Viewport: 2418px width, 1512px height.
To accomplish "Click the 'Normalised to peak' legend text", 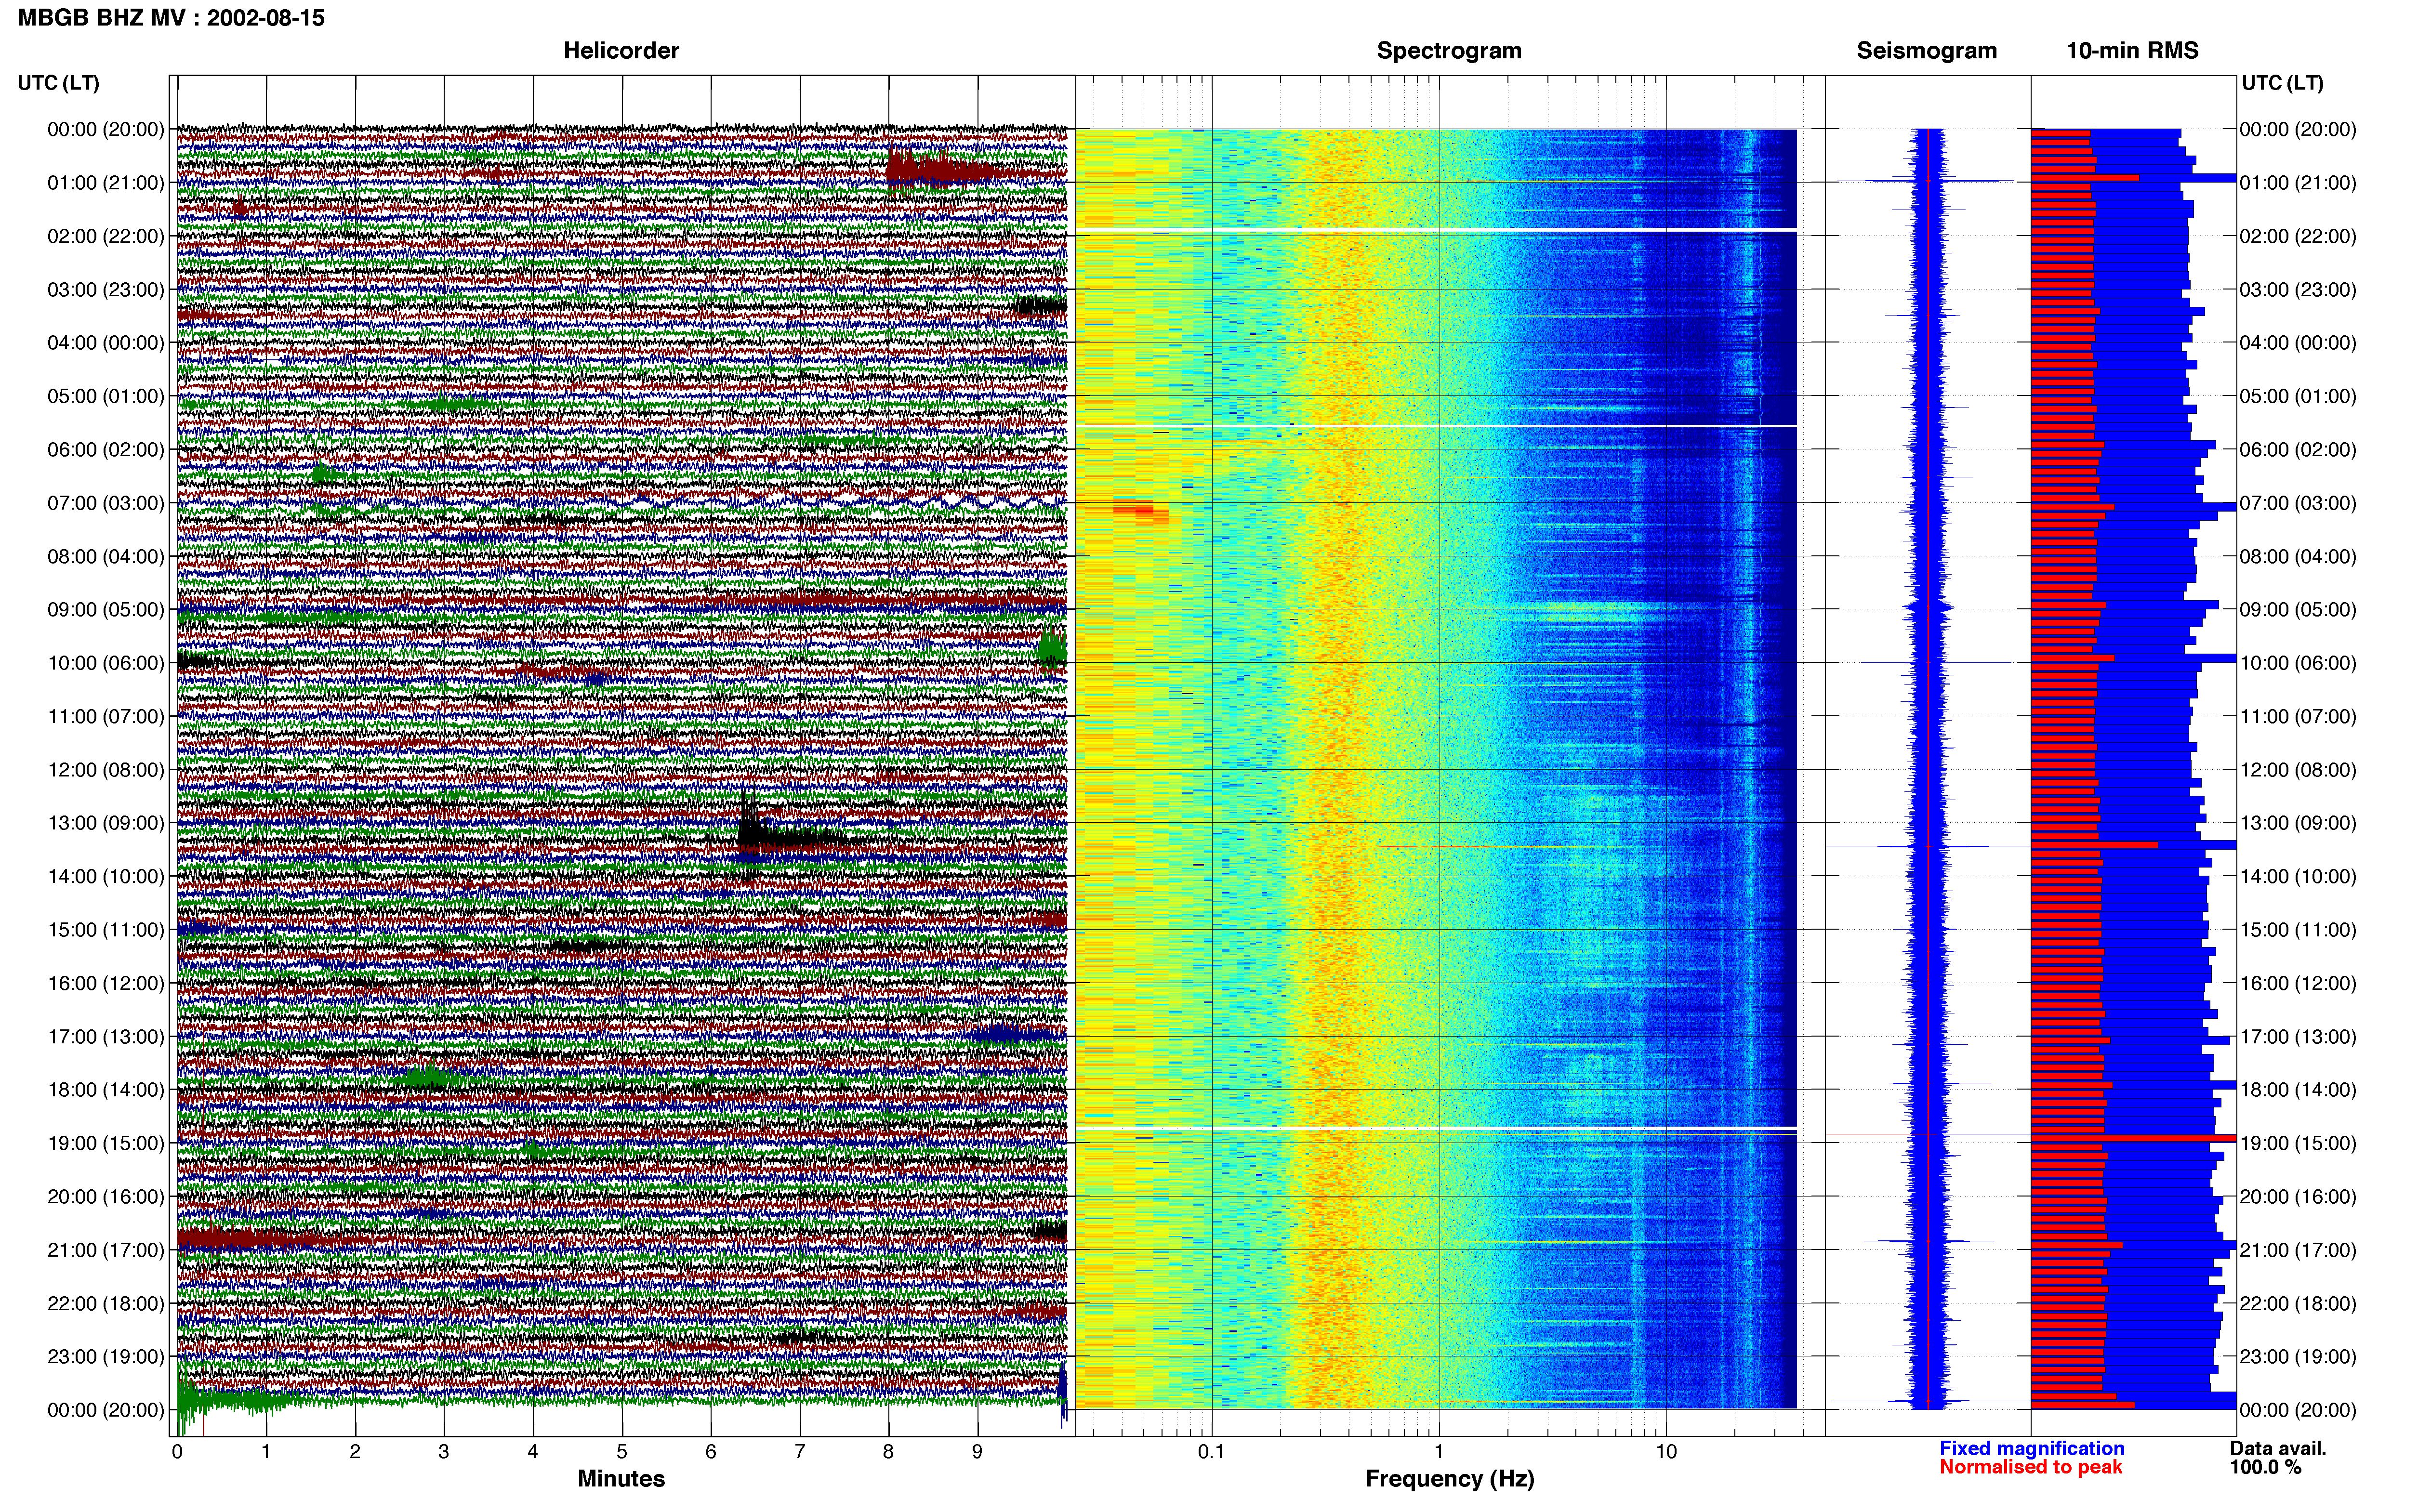I will click(2030, 1467).
